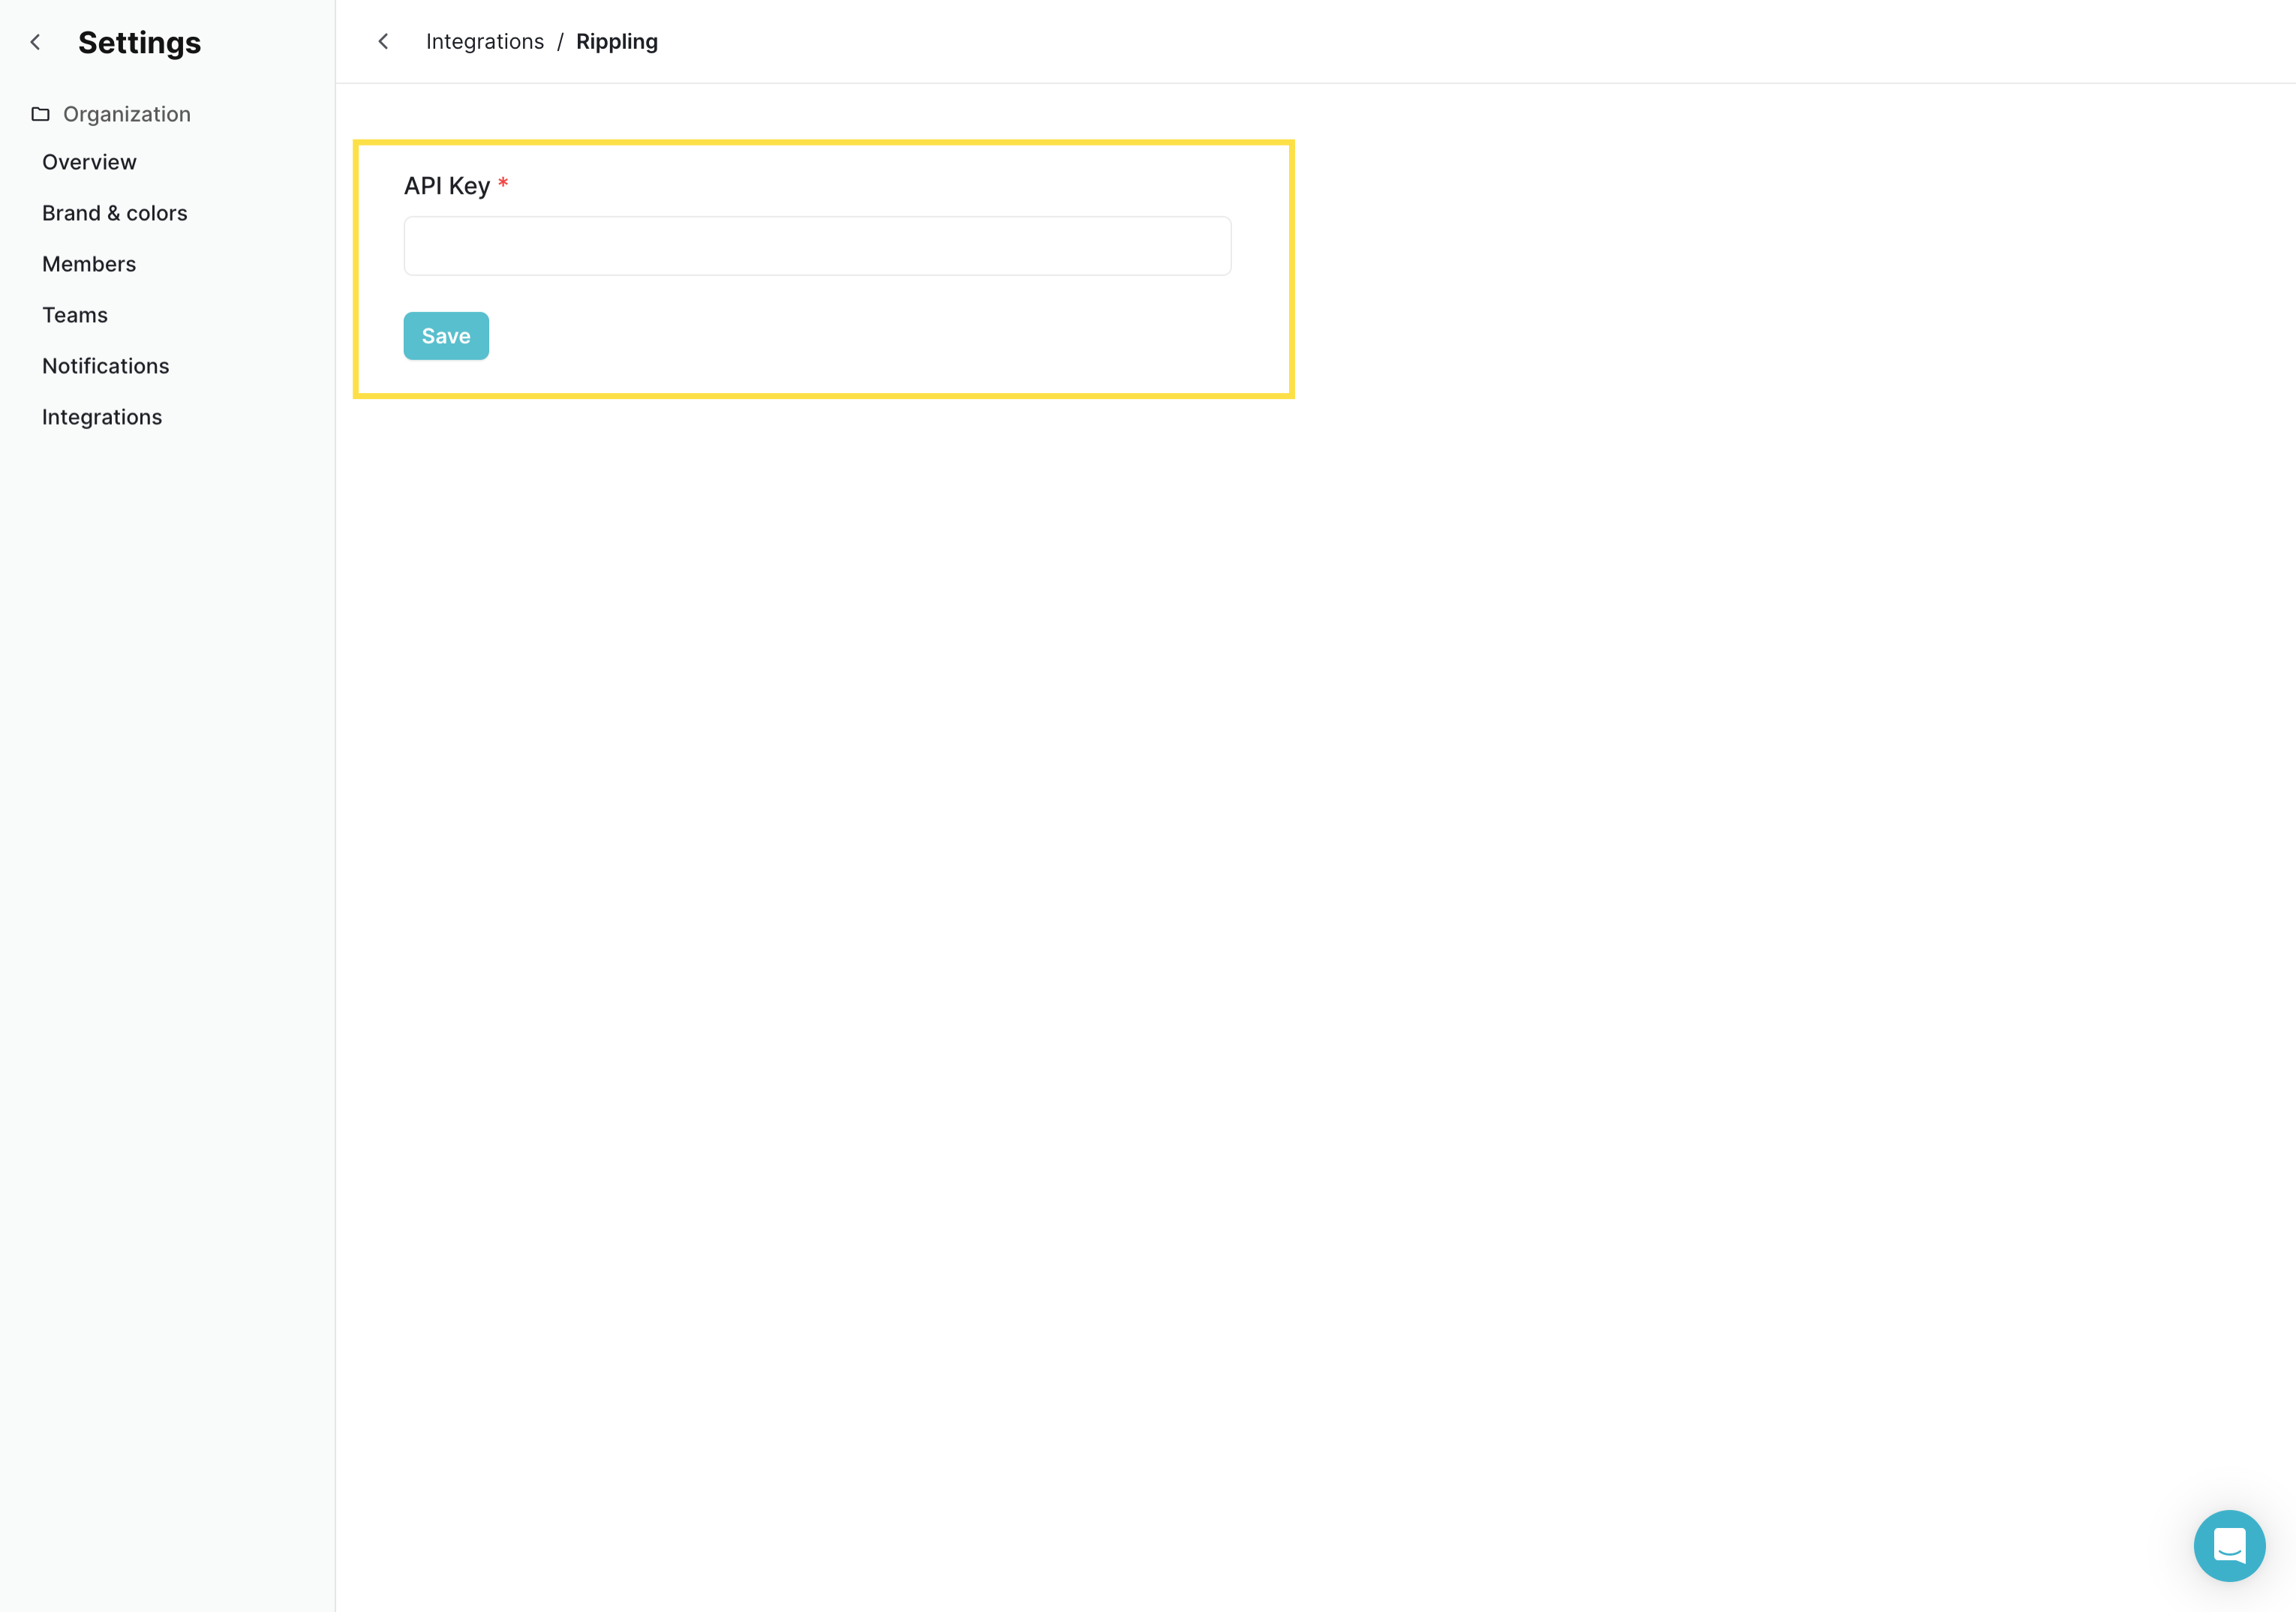Screen dimensions: 2296x1612
Task: Click the back chevron beside Settings heading
Action: point(35,42)
